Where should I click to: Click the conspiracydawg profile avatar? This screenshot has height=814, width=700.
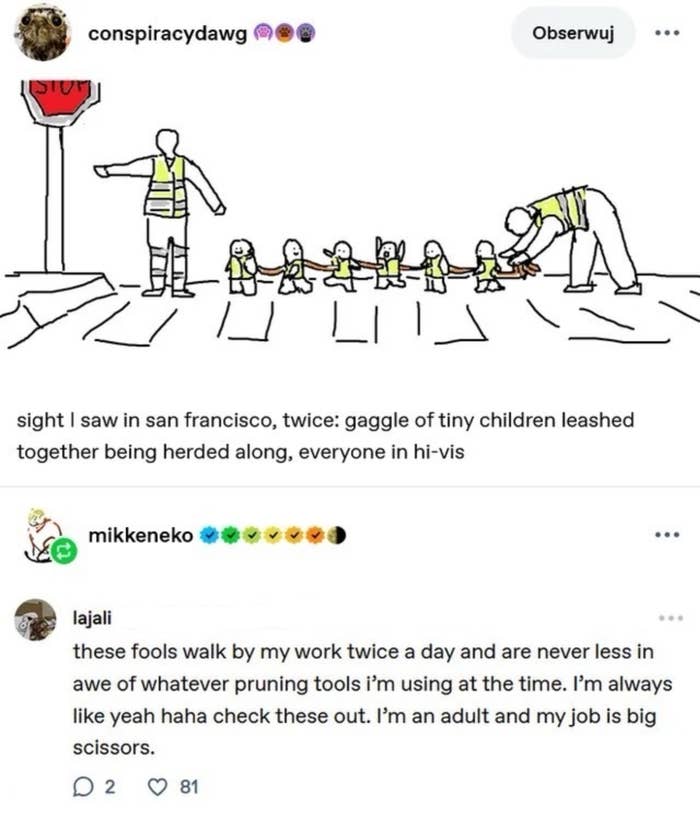coord(42,33)
